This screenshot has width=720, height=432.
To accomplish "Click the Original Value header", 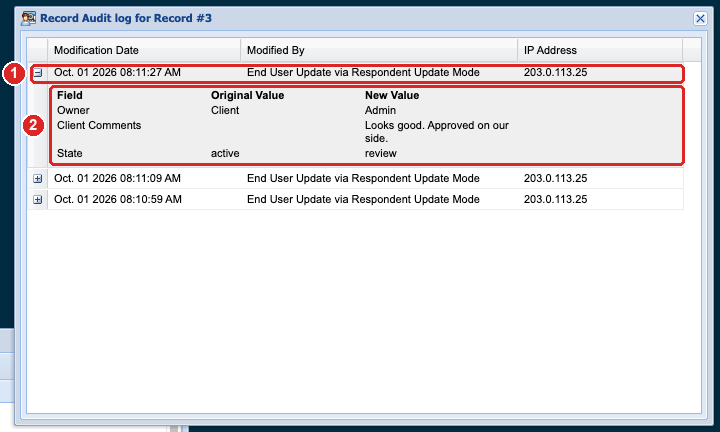I will [248, 95].
